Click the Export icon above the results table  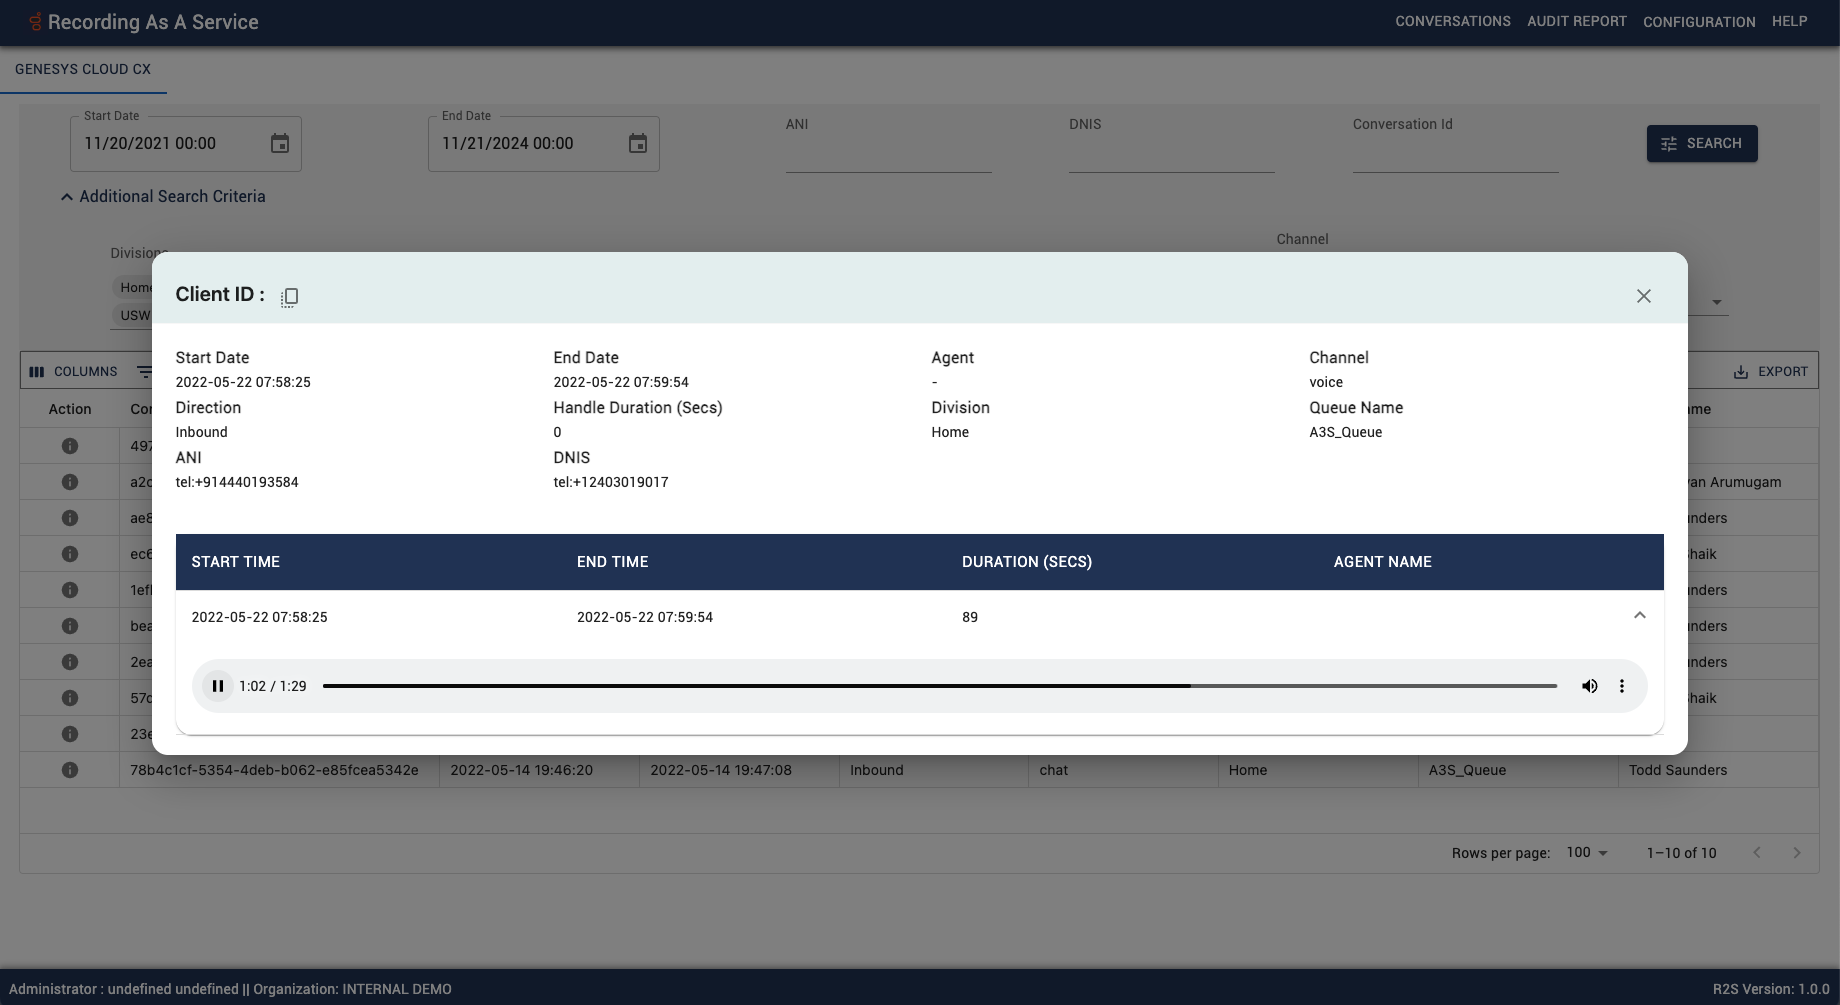(x=1770, y=371)
